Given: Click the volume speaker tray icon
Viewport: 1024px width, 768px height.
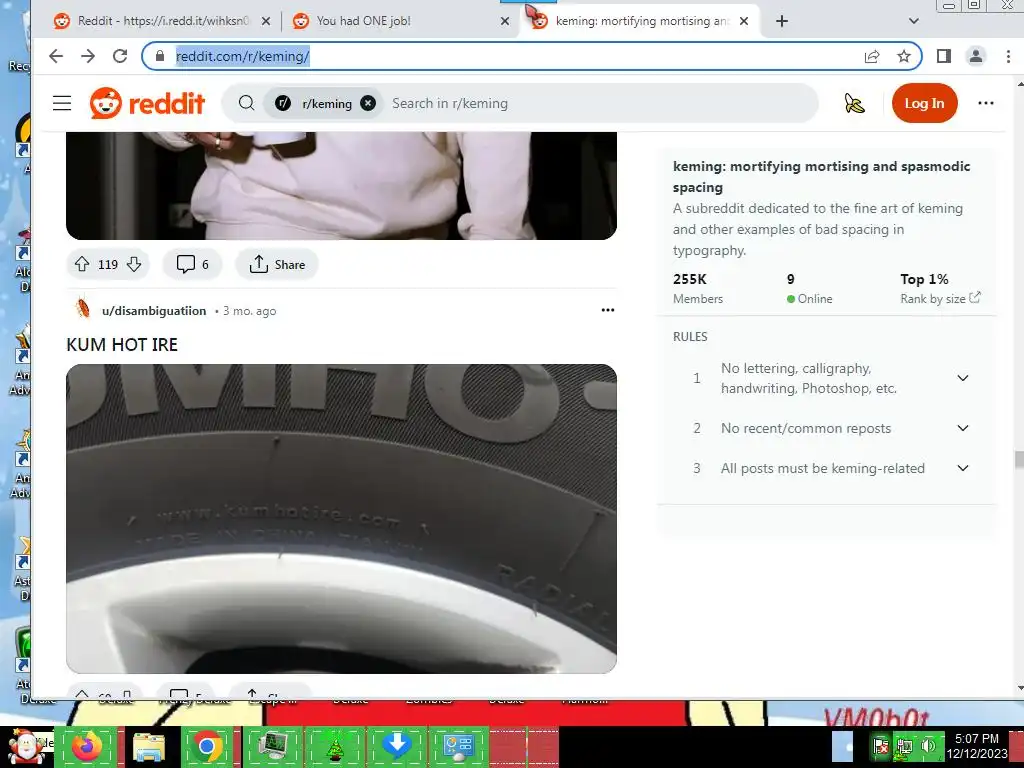Looking at the screenshot, I should click(928, 746).
